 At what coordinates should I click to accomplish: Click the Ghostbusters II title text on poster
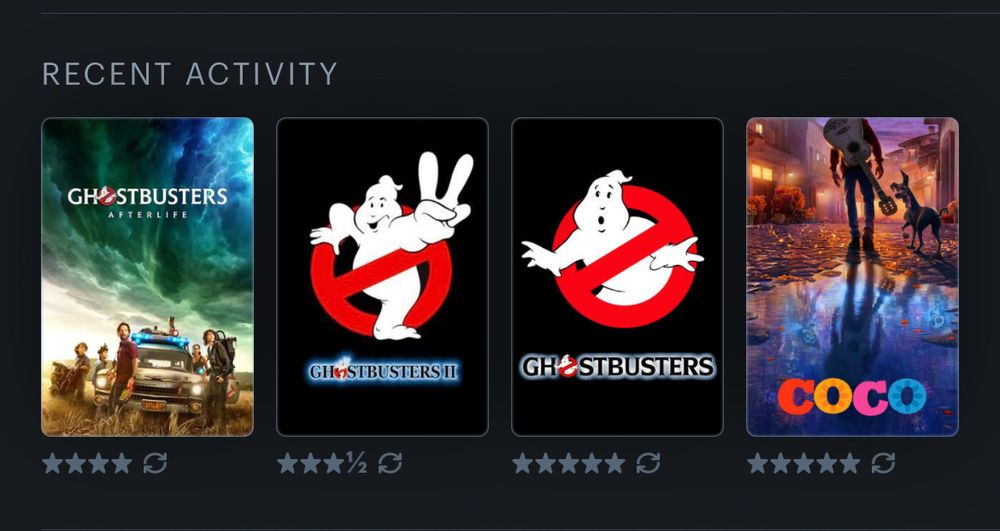(383, 370)
